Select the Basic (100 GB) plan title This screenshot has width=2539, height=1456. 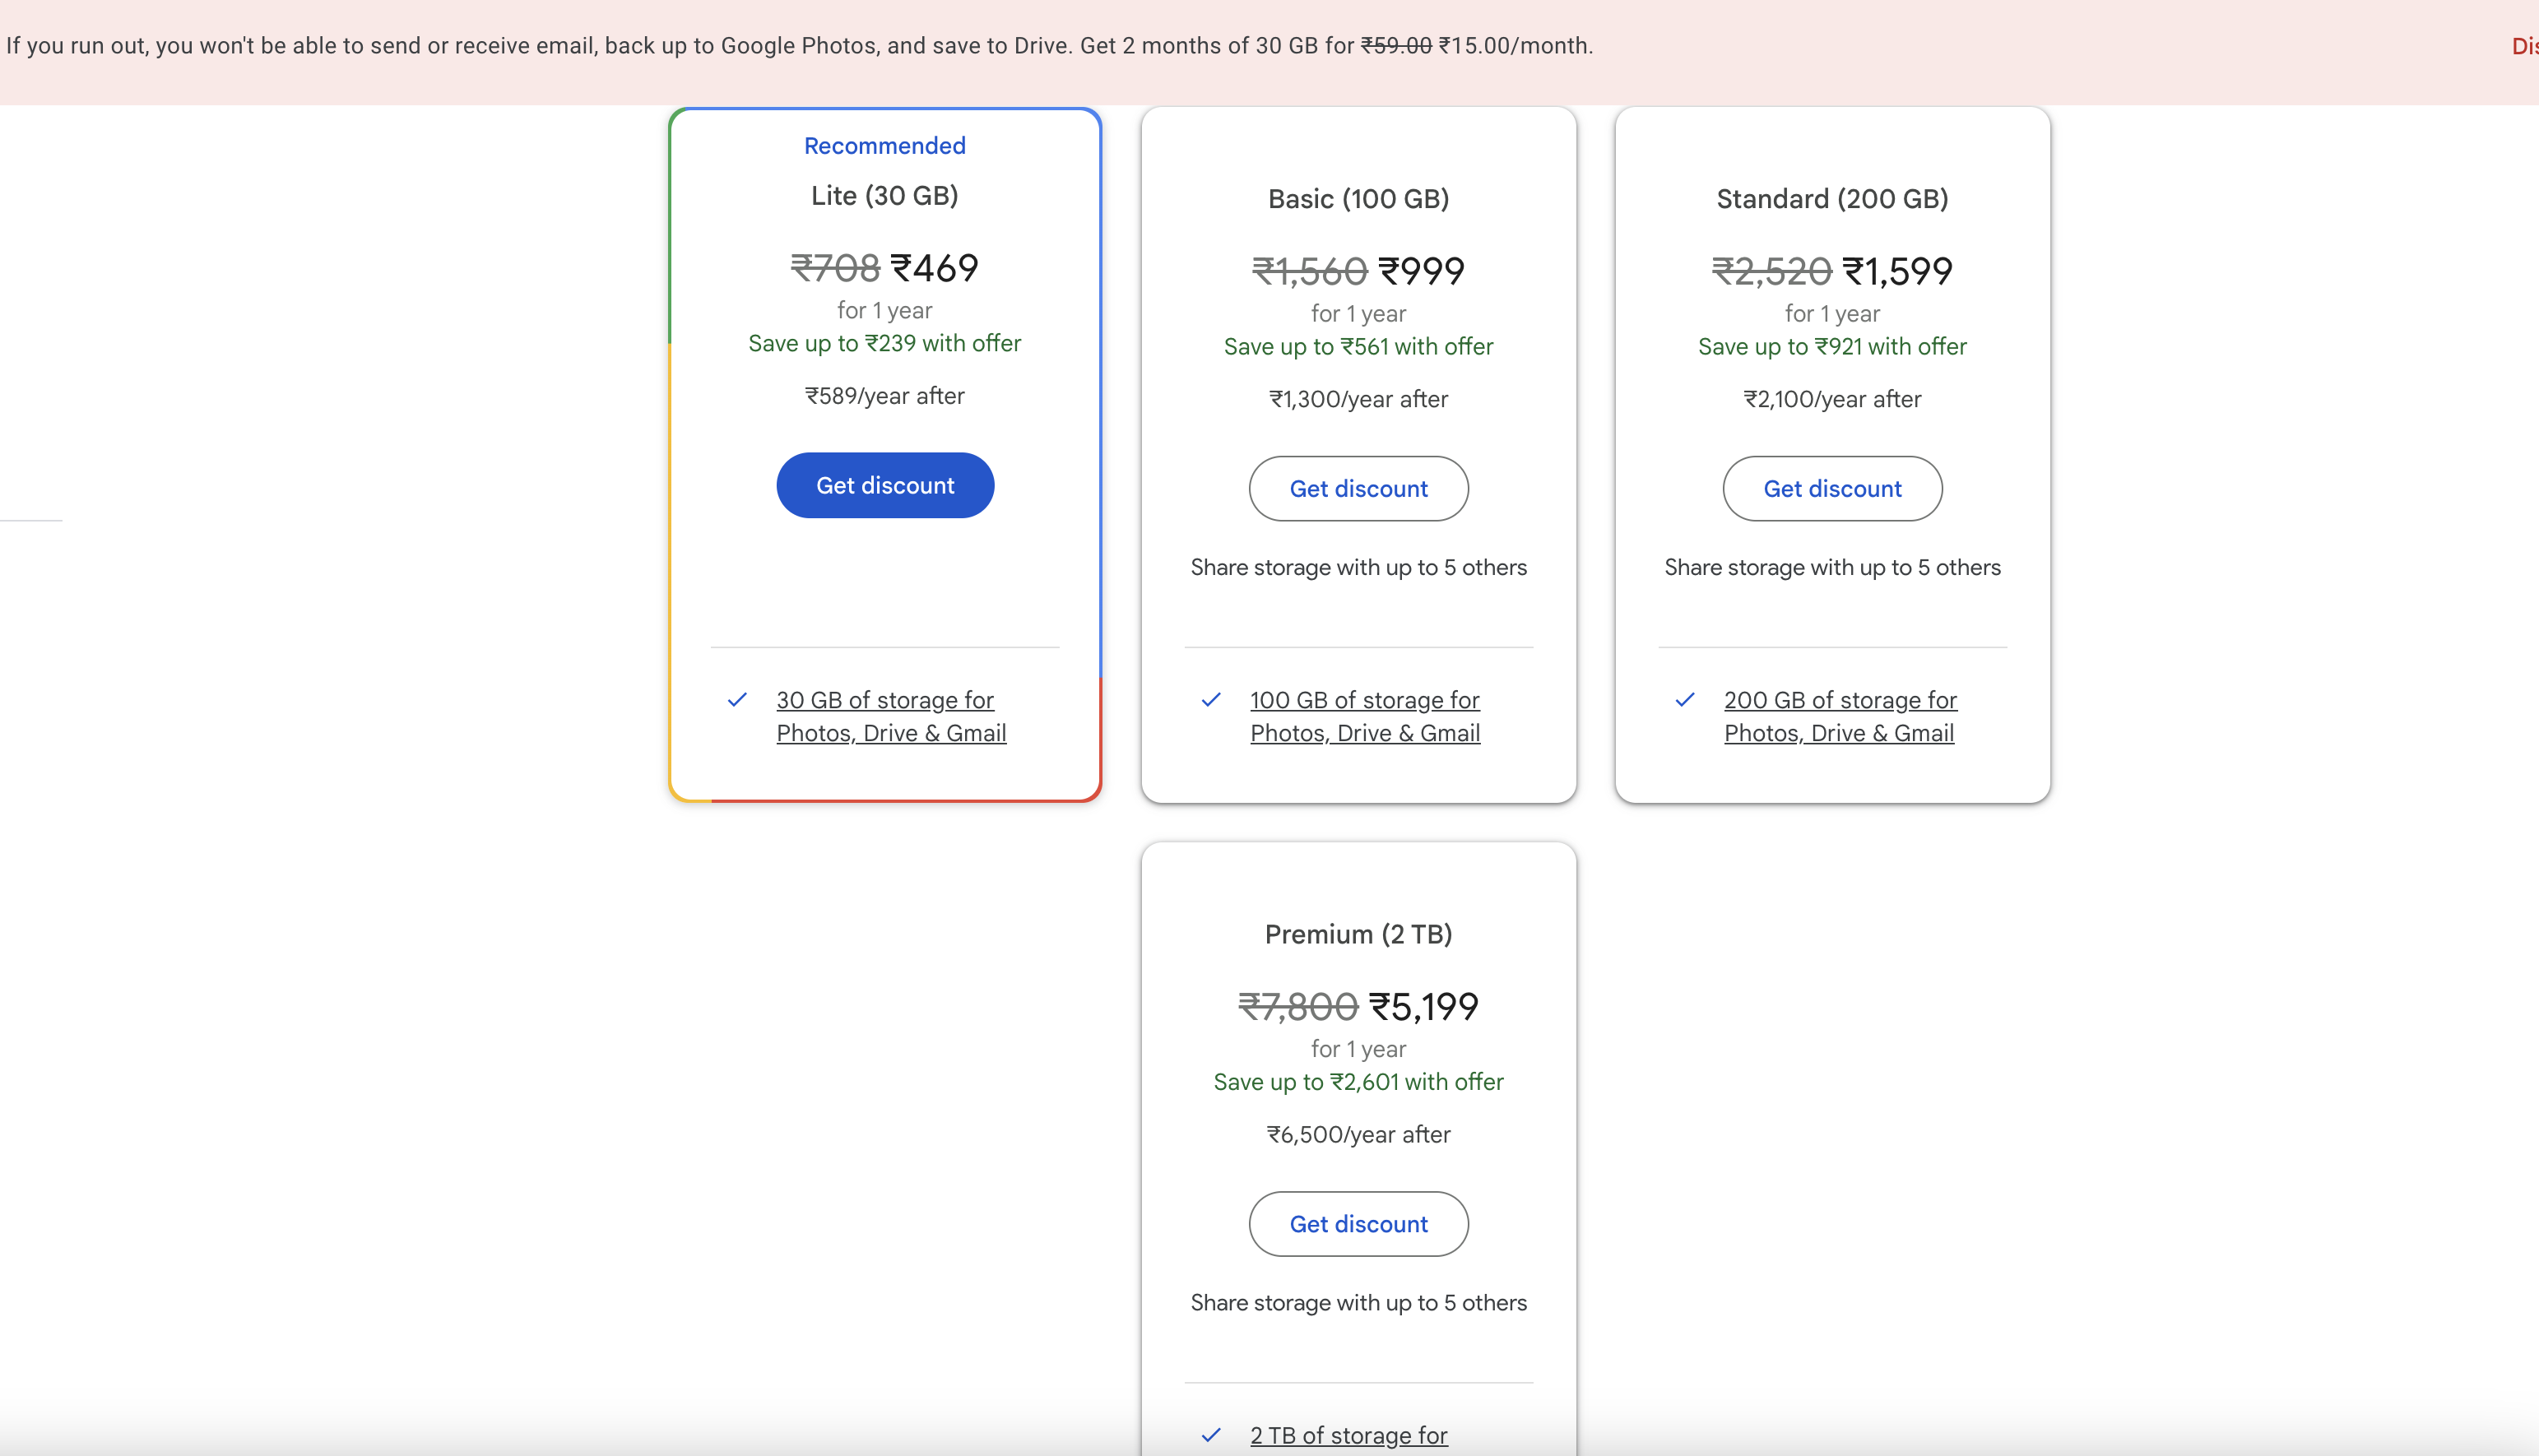1358,199
